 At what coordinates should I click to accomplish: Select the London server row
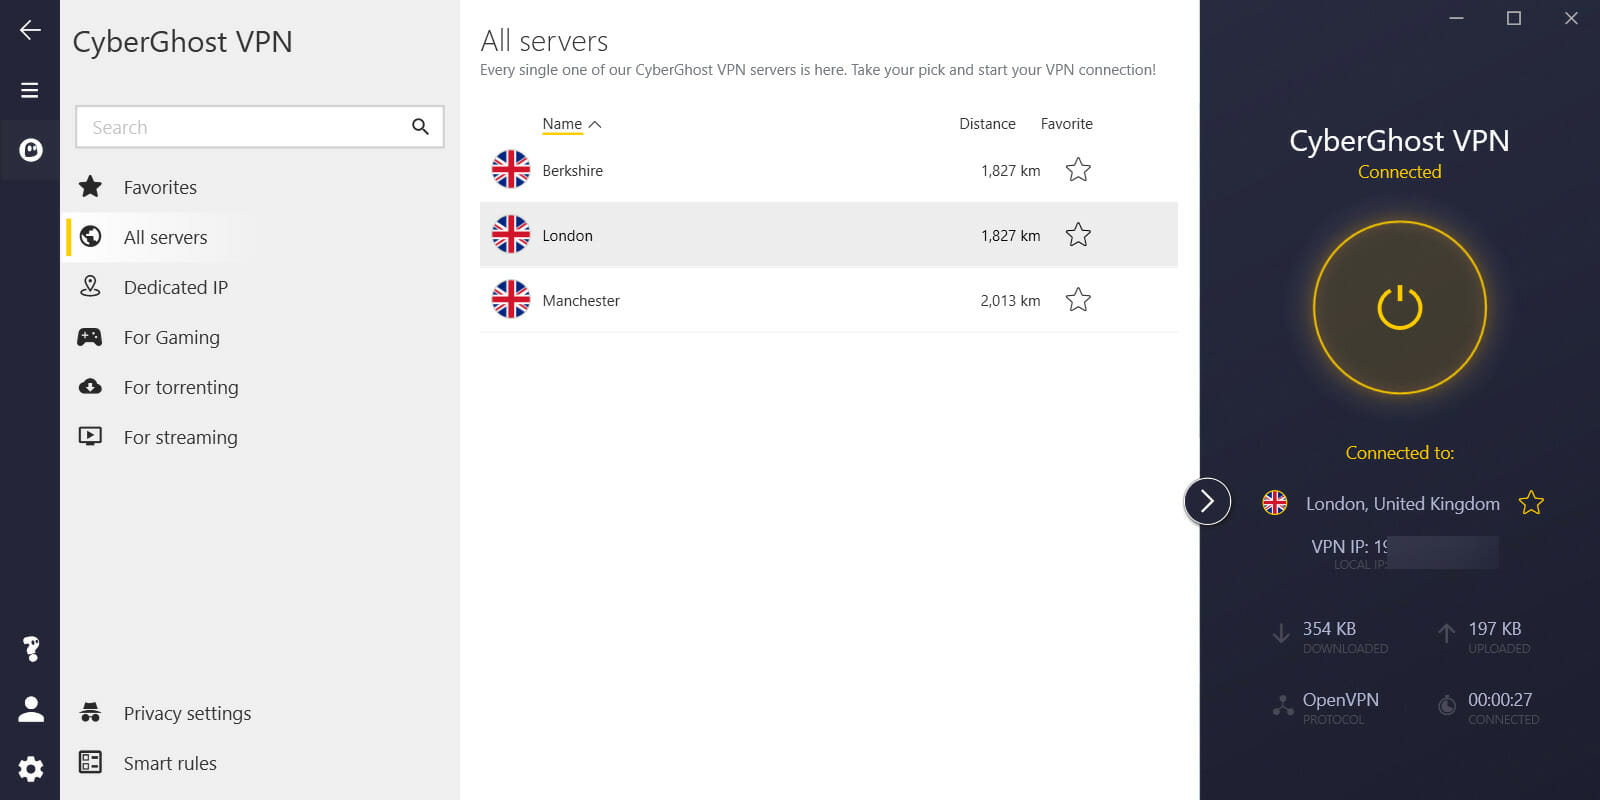(829, 235)
